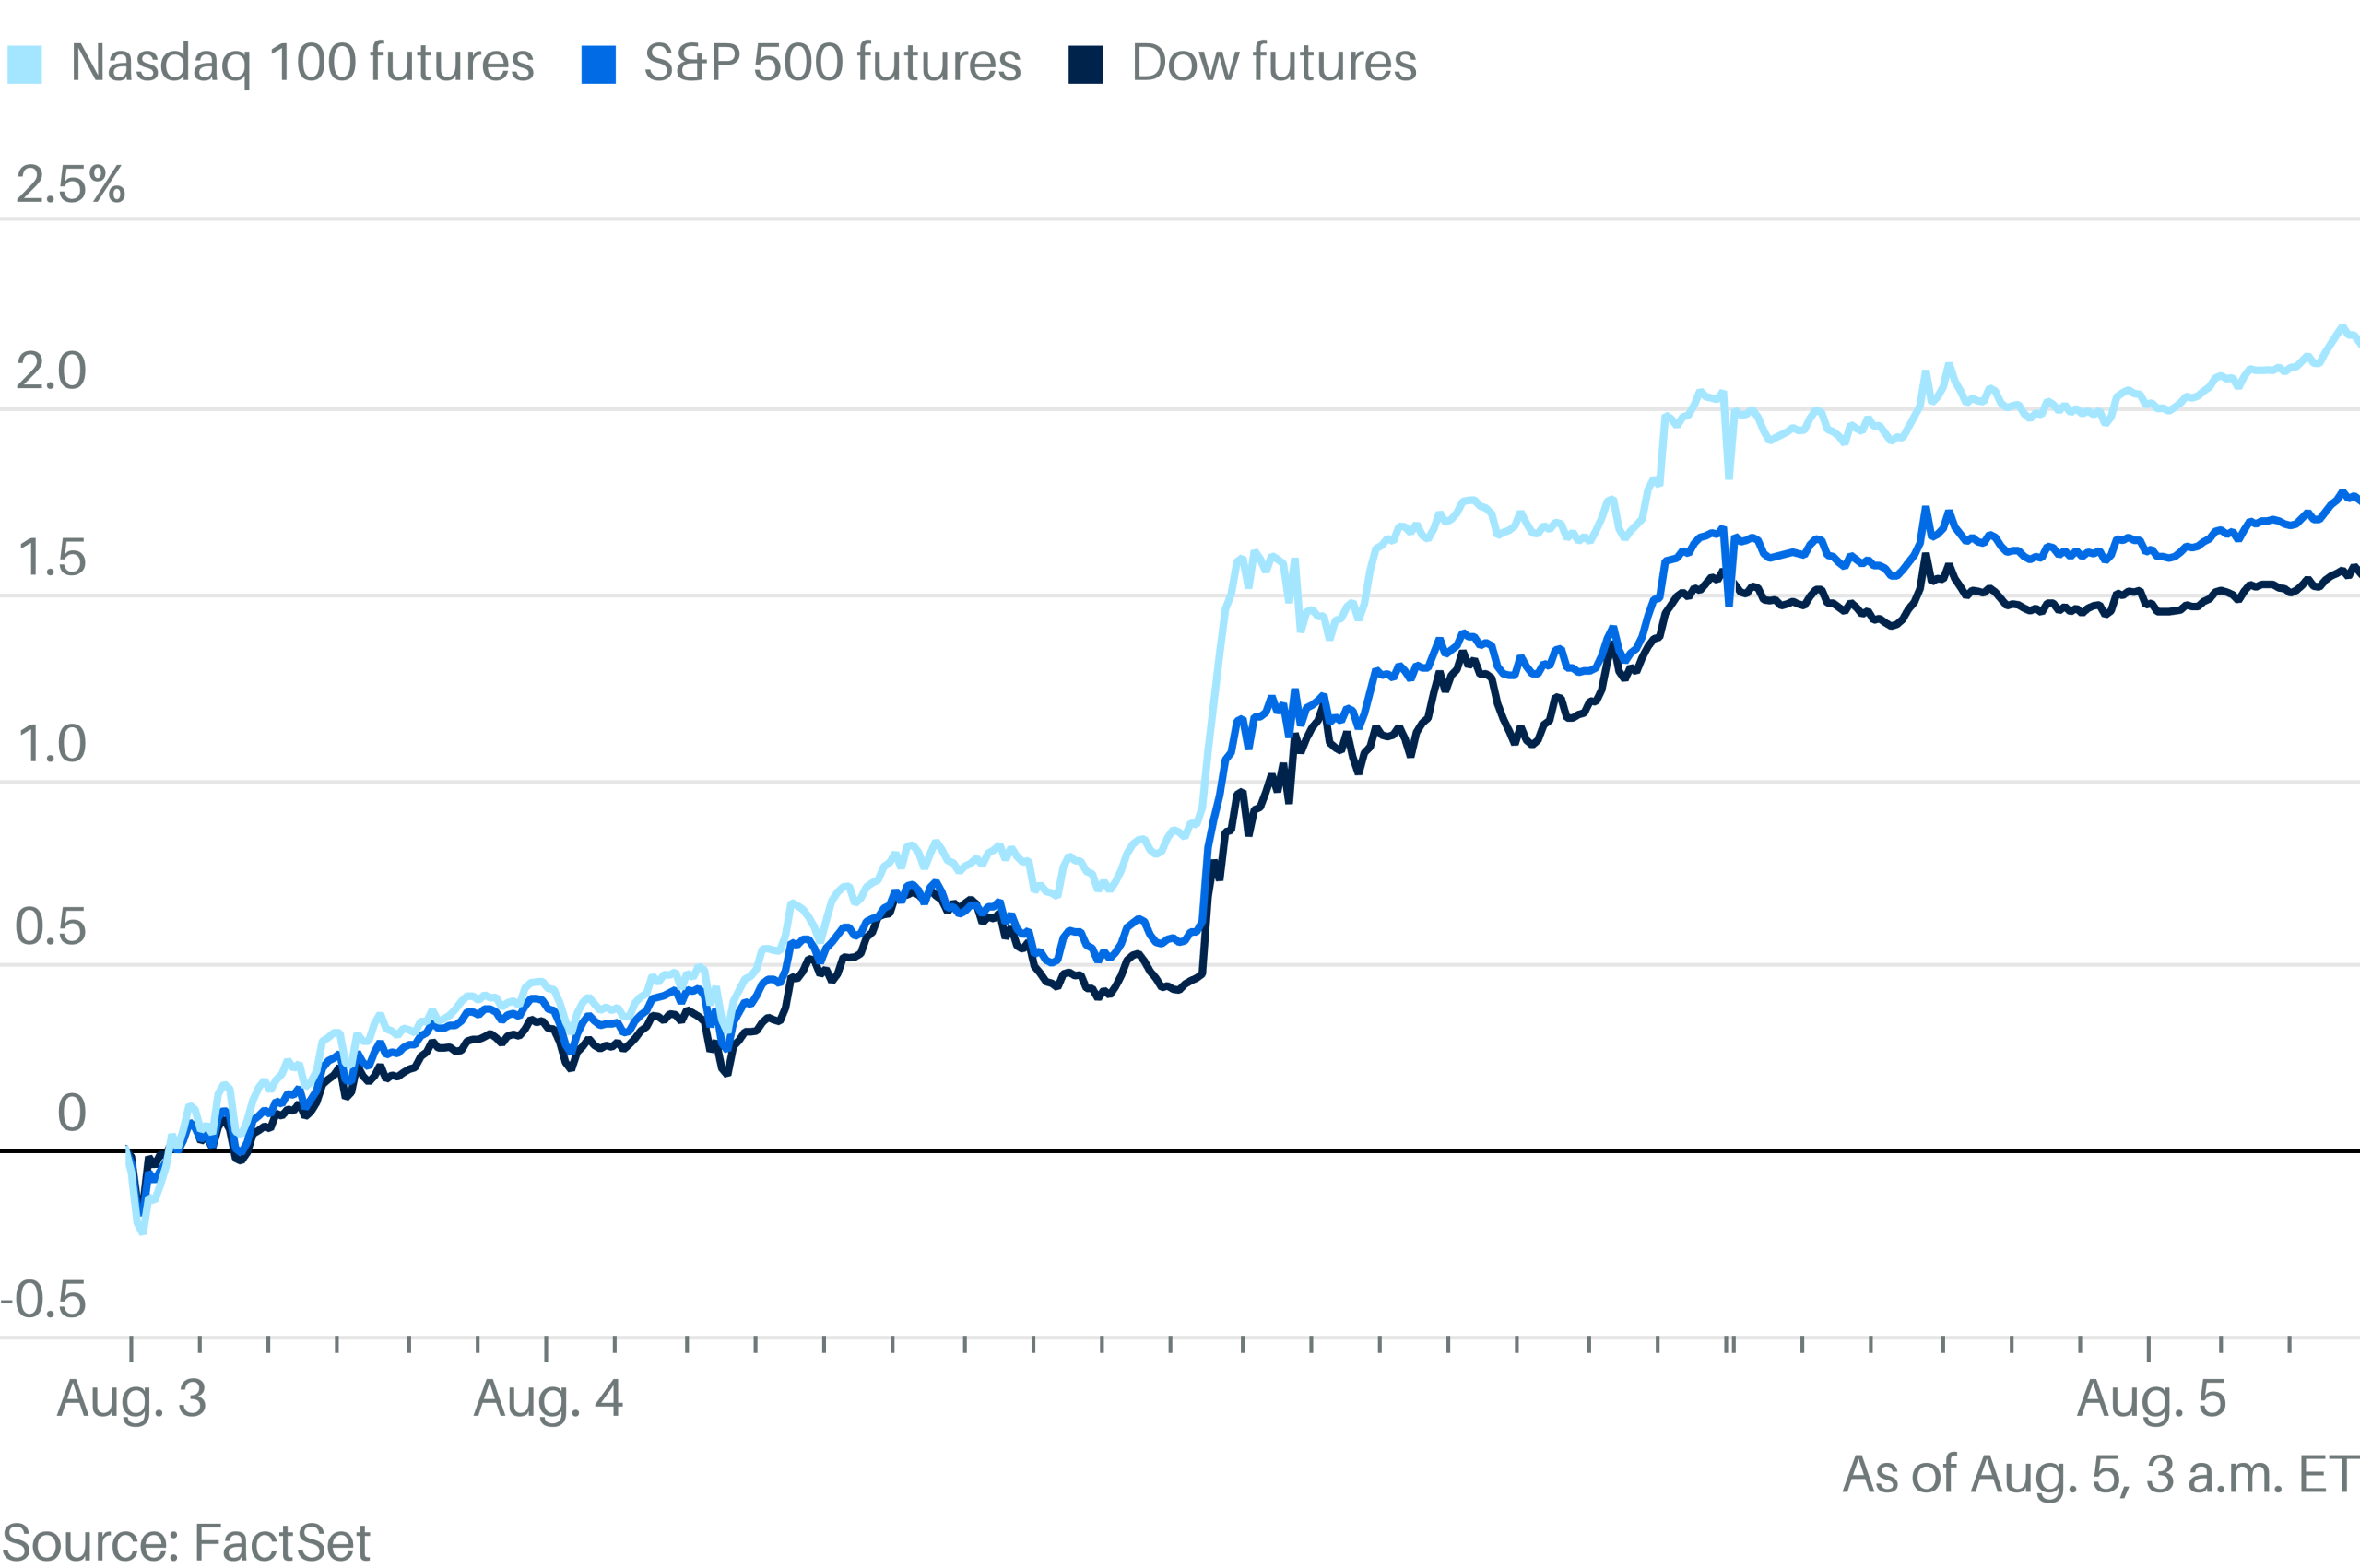Image resolution: width=2360 pixels, height=1568 pixels.
Task: Select the Dow futures legend label
Action: click(1274, 64)
